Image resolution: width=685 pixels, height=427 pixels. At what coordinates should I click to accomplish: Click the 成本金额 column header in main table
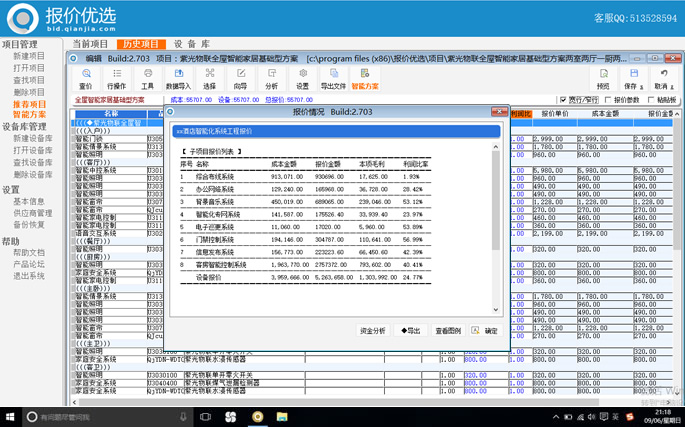[x=605, y=114]
